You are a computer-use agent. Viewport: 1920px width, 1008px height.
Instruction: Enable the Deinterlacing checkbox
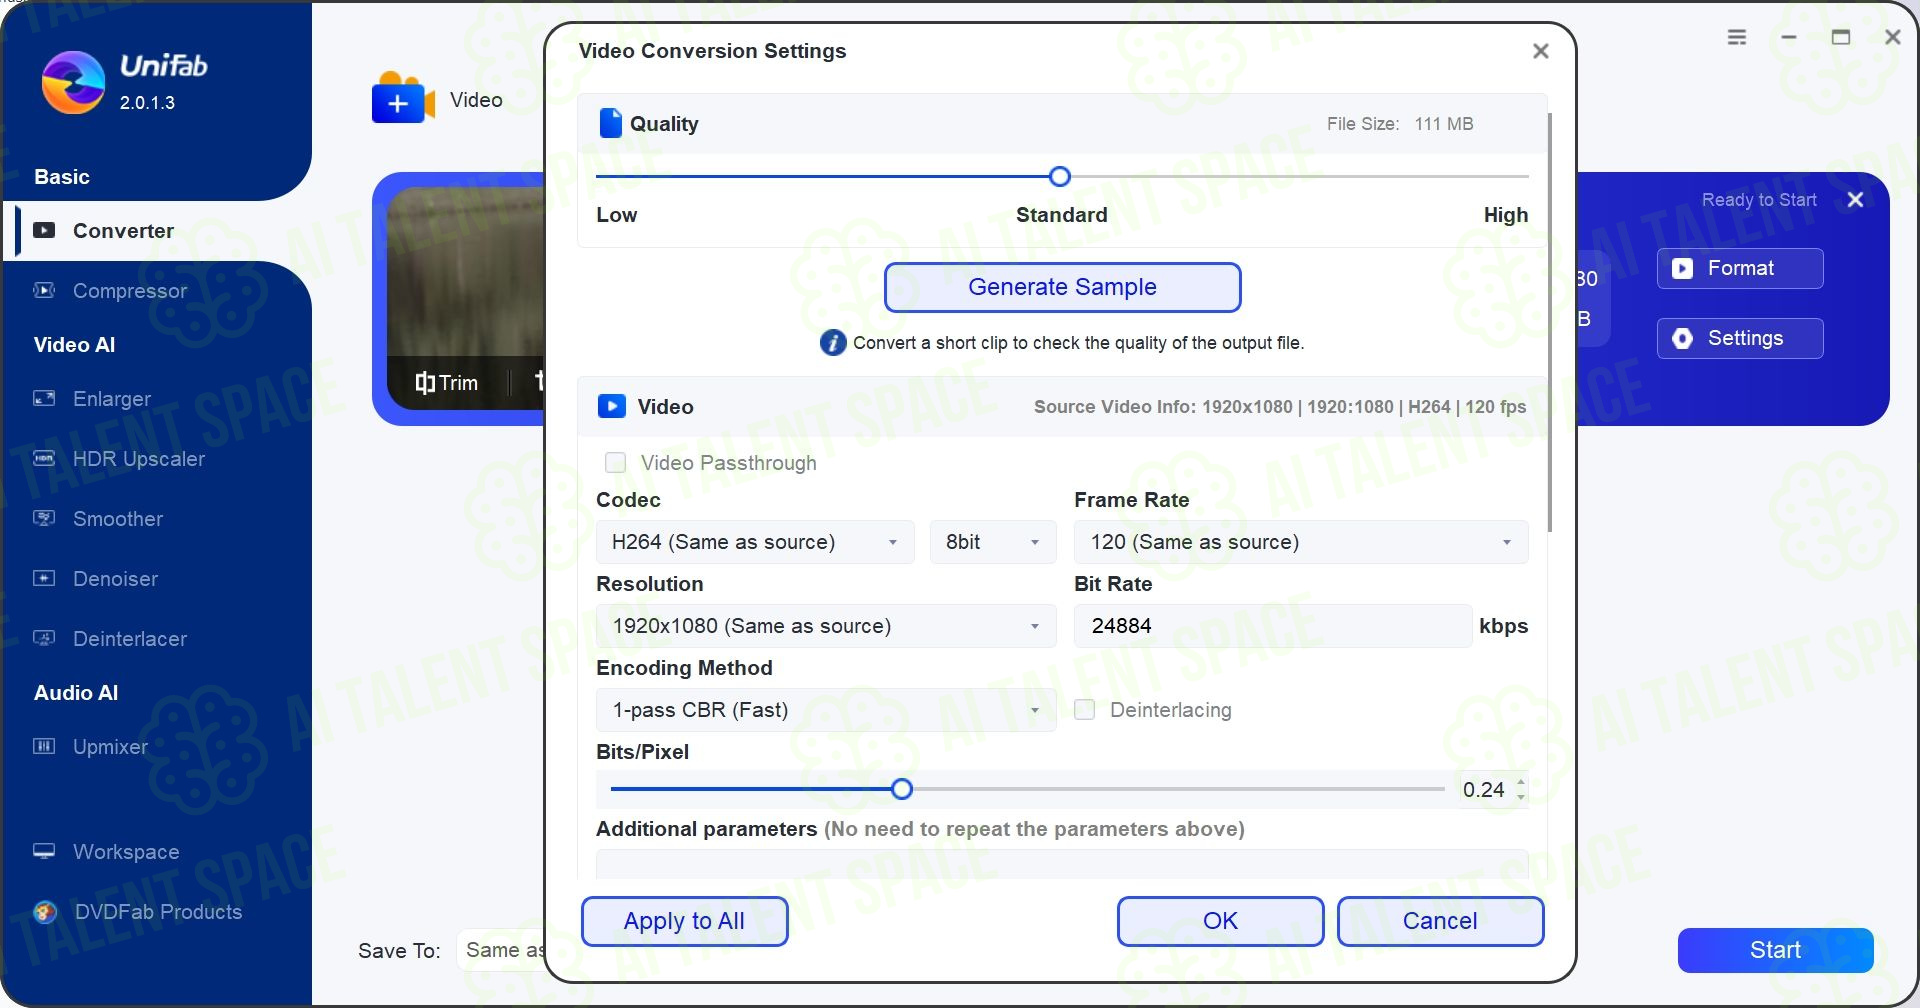[1084, 709]
